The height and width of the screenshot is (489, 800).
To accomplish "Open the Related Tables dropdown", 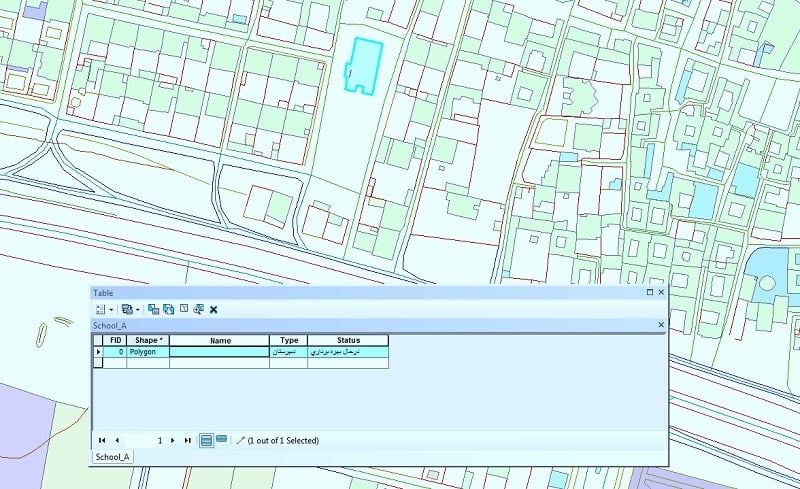I will pyautogui.click(x=128, y=310).
